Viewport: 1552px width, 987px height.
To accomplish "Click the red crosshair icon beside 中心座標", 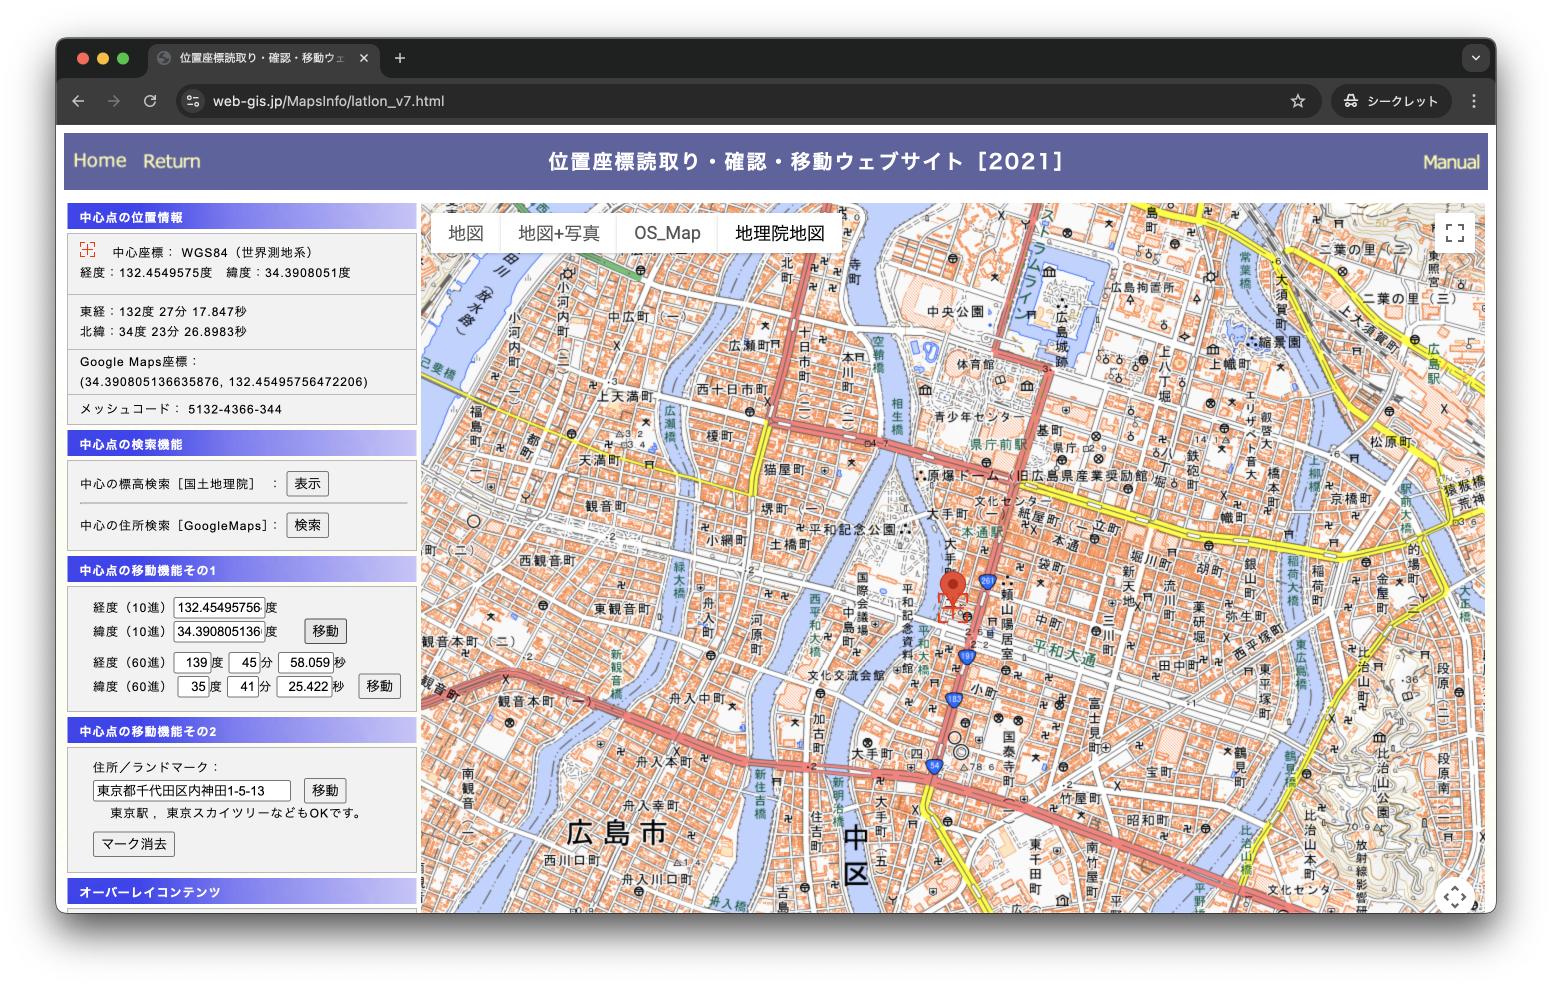I will click(88, 250).
